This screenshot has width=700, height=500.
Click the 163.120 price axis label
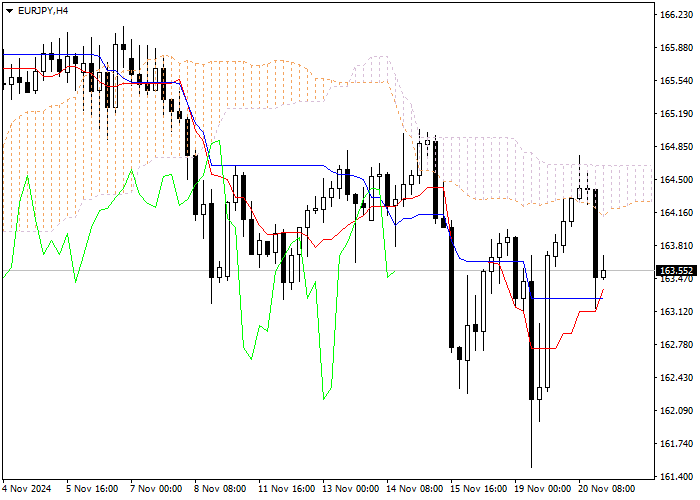point(676,312)
